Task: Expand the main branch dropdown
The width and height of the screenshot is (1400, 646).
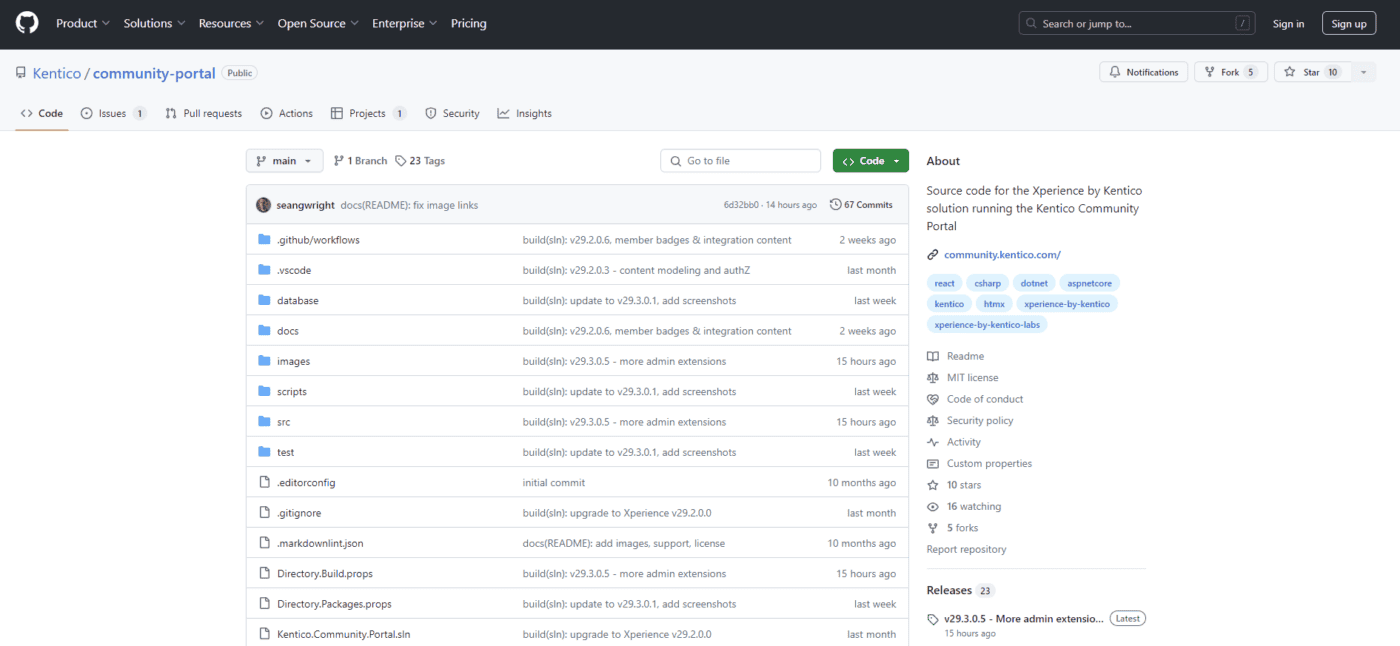Action: tap(284, 160)
